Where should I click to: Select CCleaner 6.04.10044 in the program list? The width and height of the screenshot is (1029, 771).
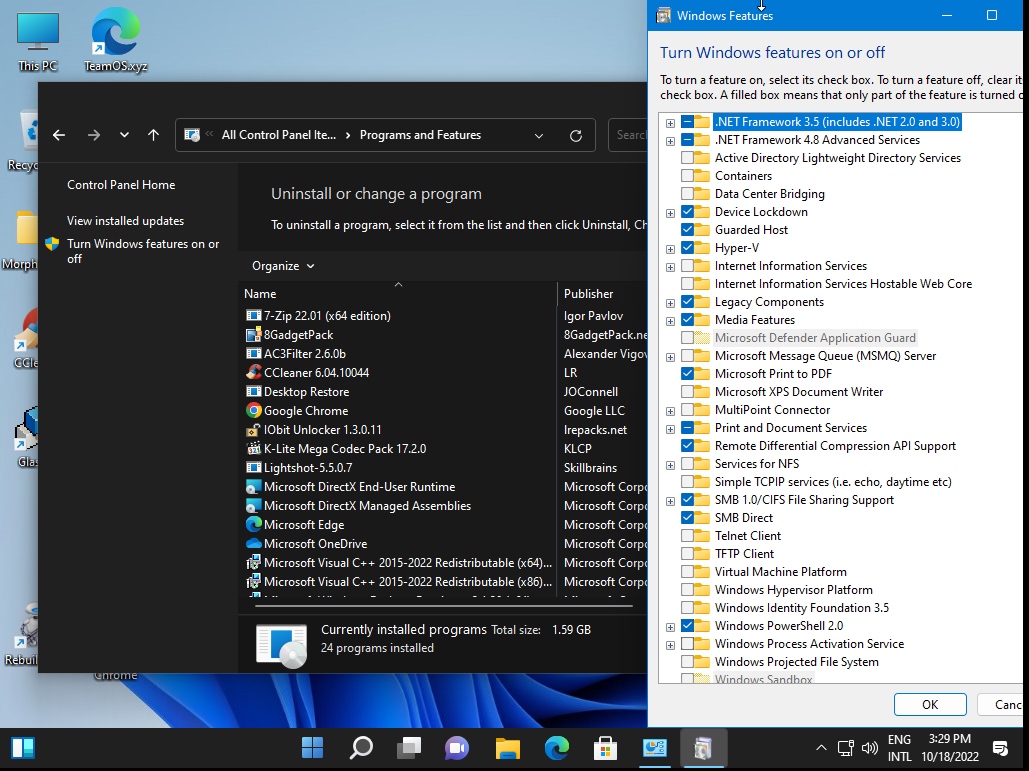tap(316, 373)
